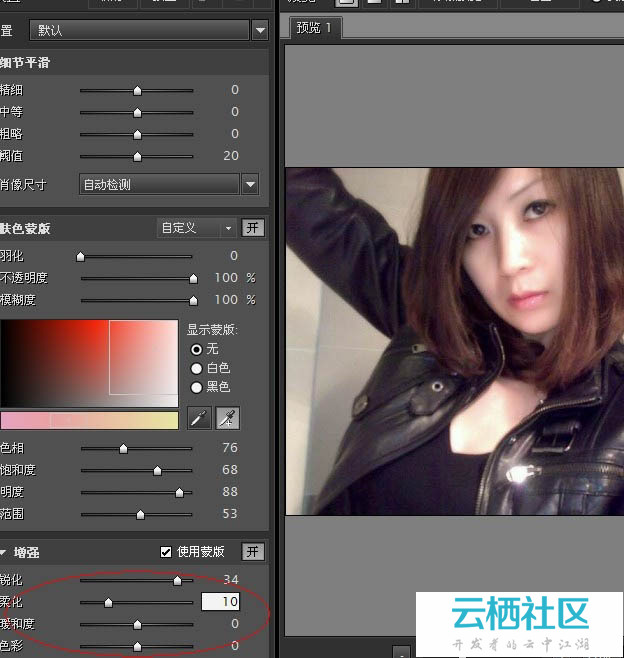The height and width of the screenshot is (658, 624).
Task: Click the 饱和度 value 68
Action: 230,470
